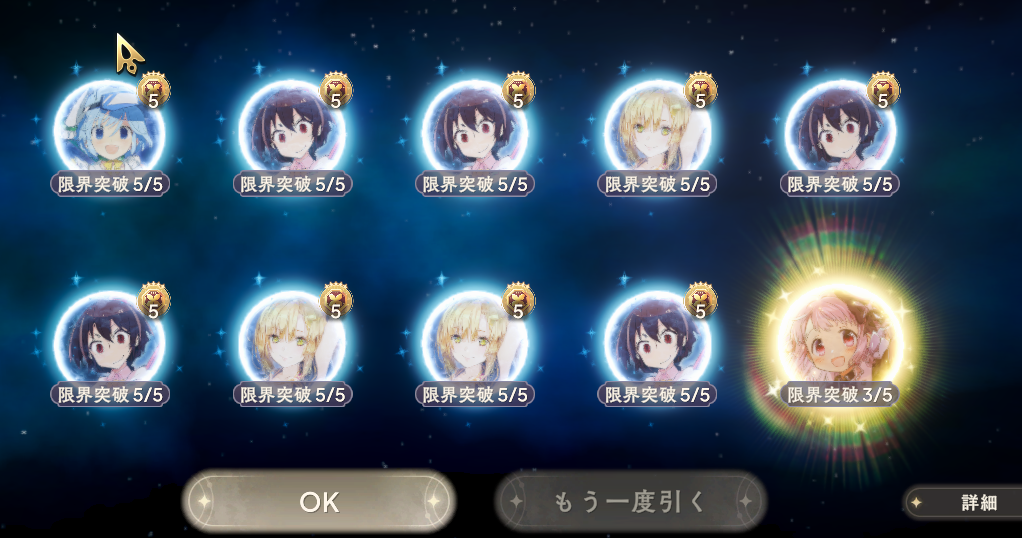The image size is (1022, 538).
Task: Open the glowing pink-haired character result
Action: [x=840, y=342]
